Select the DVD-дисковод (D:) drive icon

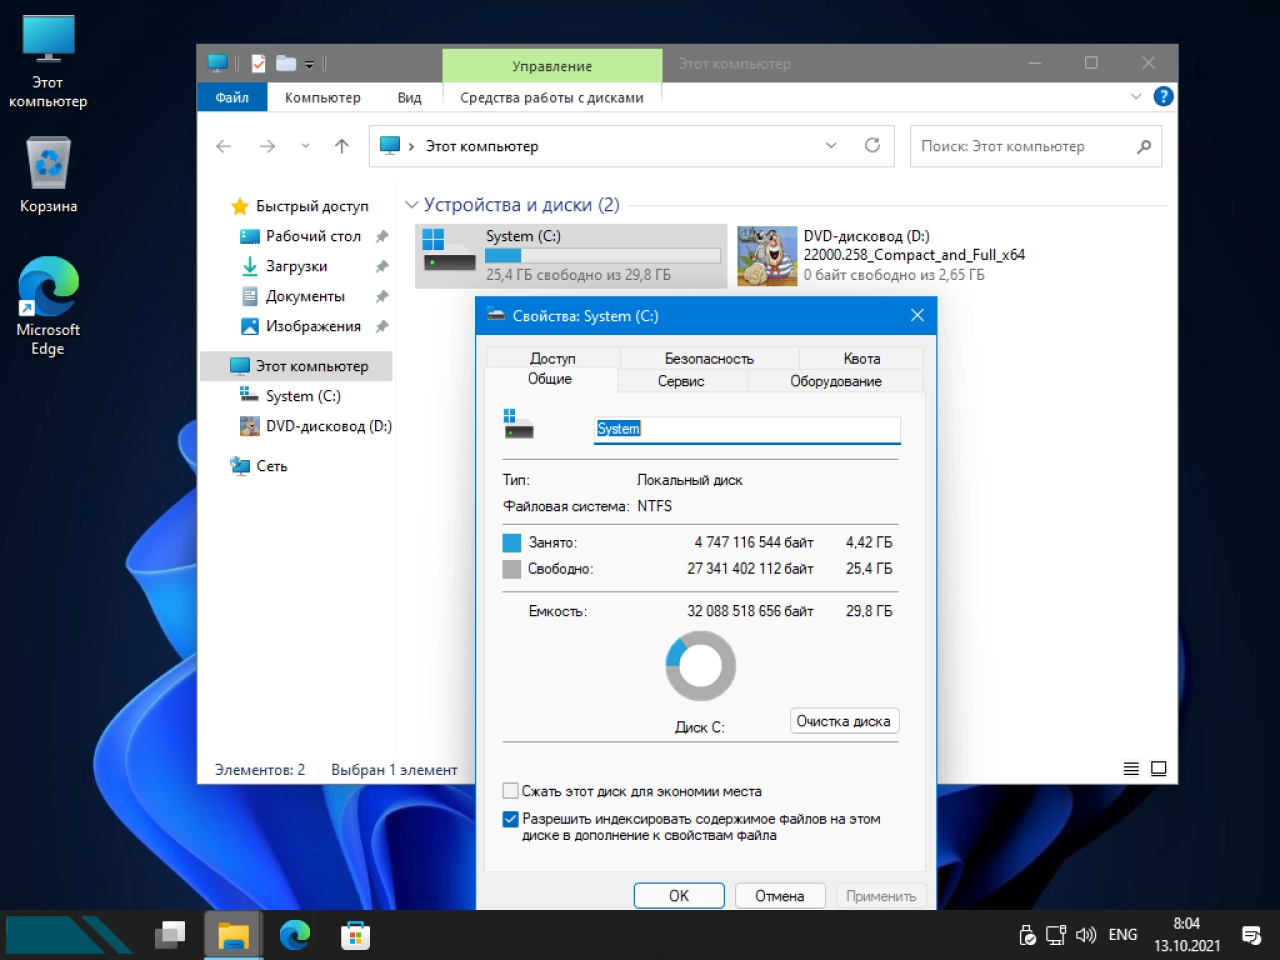coord(767,256)
